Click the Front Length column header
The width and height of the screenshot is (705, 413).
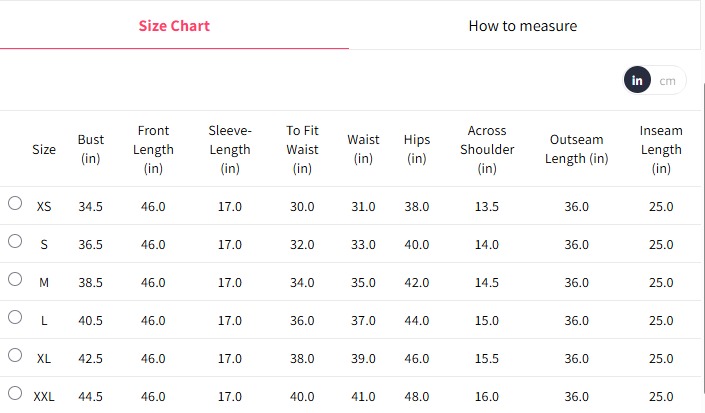[x=153, y=149]
